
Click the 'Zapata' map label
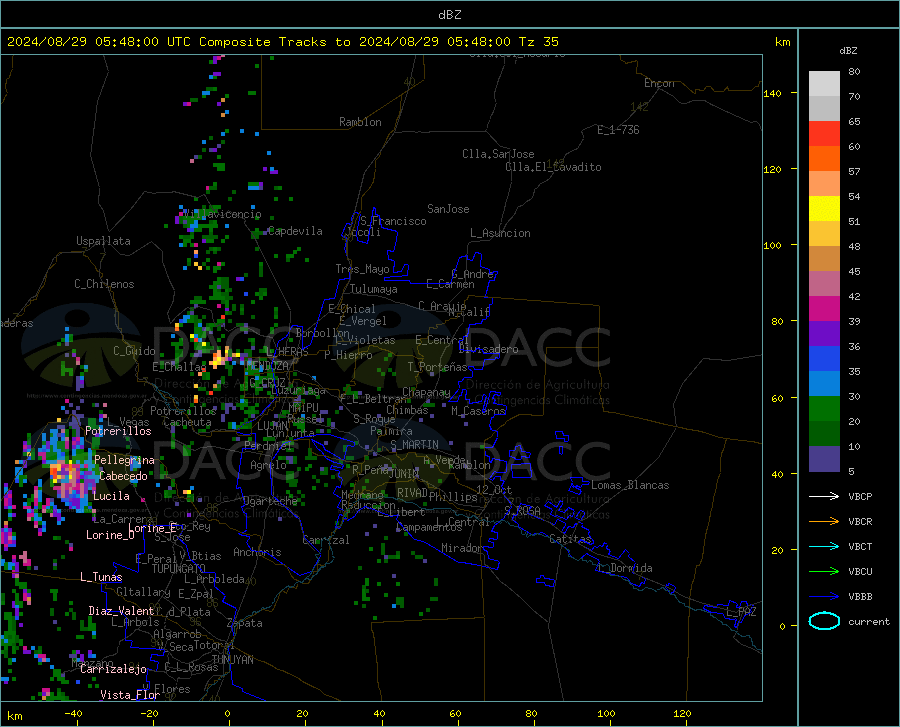point(245,623)
